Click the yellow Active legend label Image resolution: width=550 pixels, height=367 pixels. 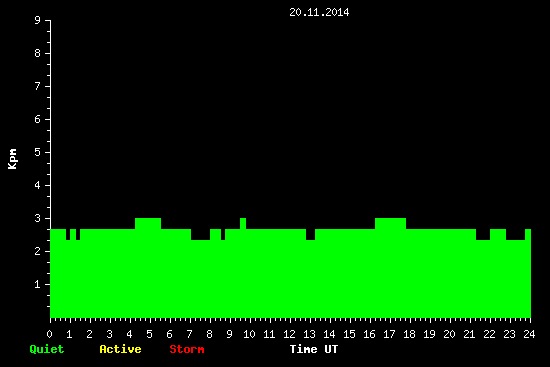120,349
